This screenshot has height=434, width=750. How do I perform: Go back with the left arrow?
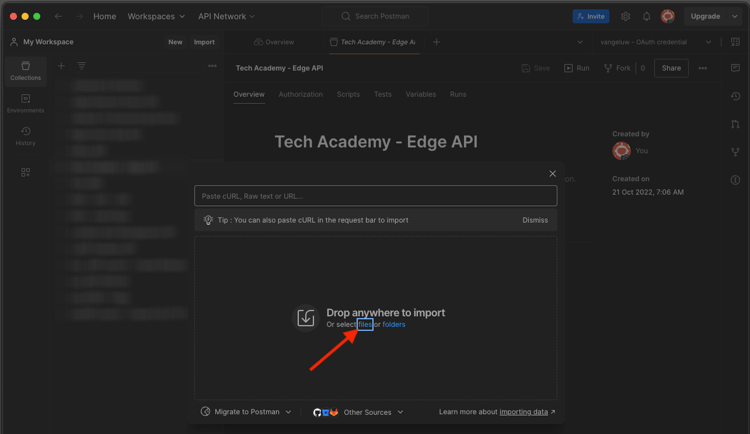tap(58, 16)
